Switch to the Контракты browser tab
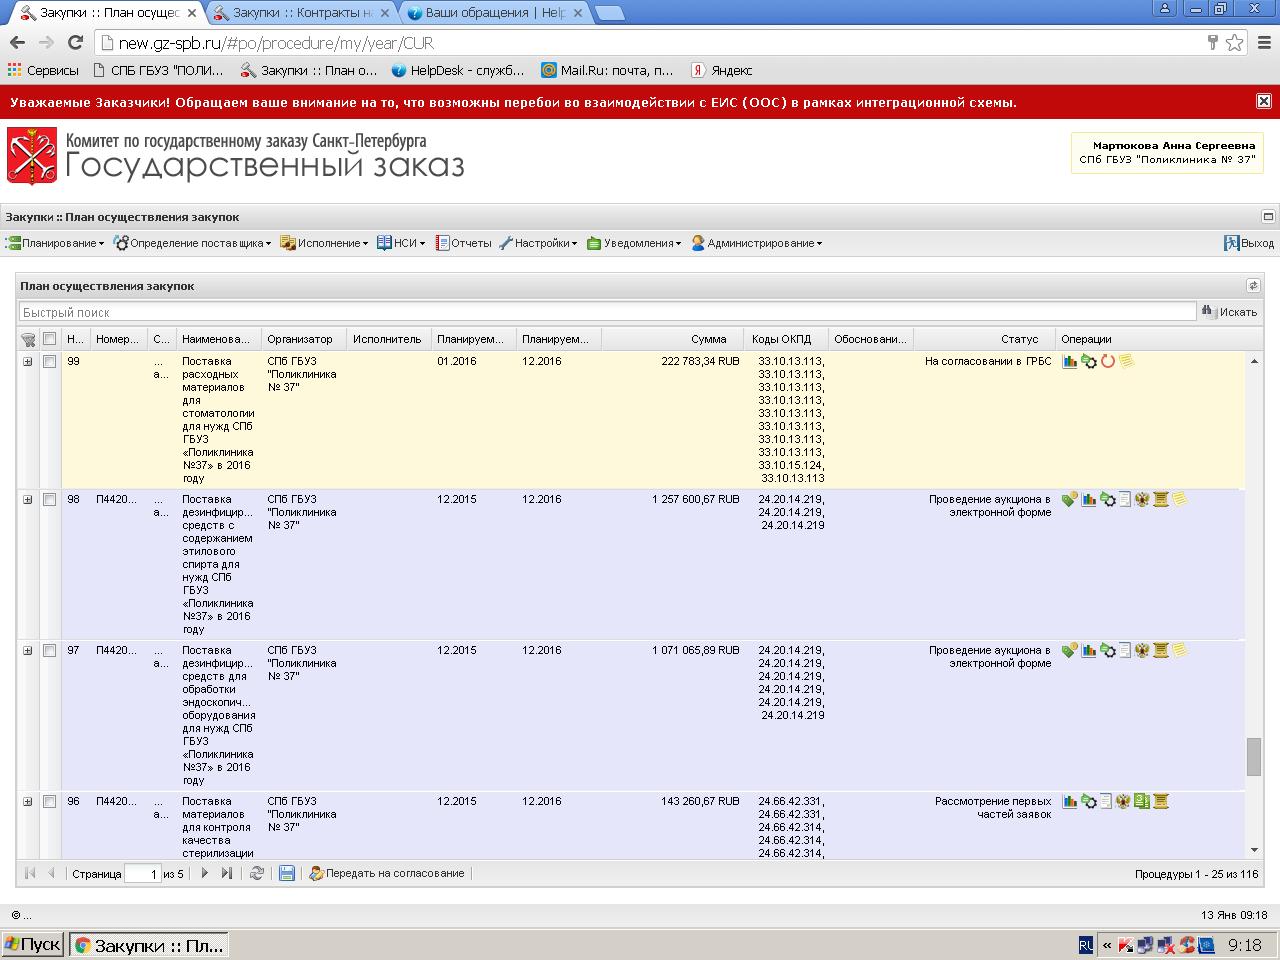 pos(302,13)
